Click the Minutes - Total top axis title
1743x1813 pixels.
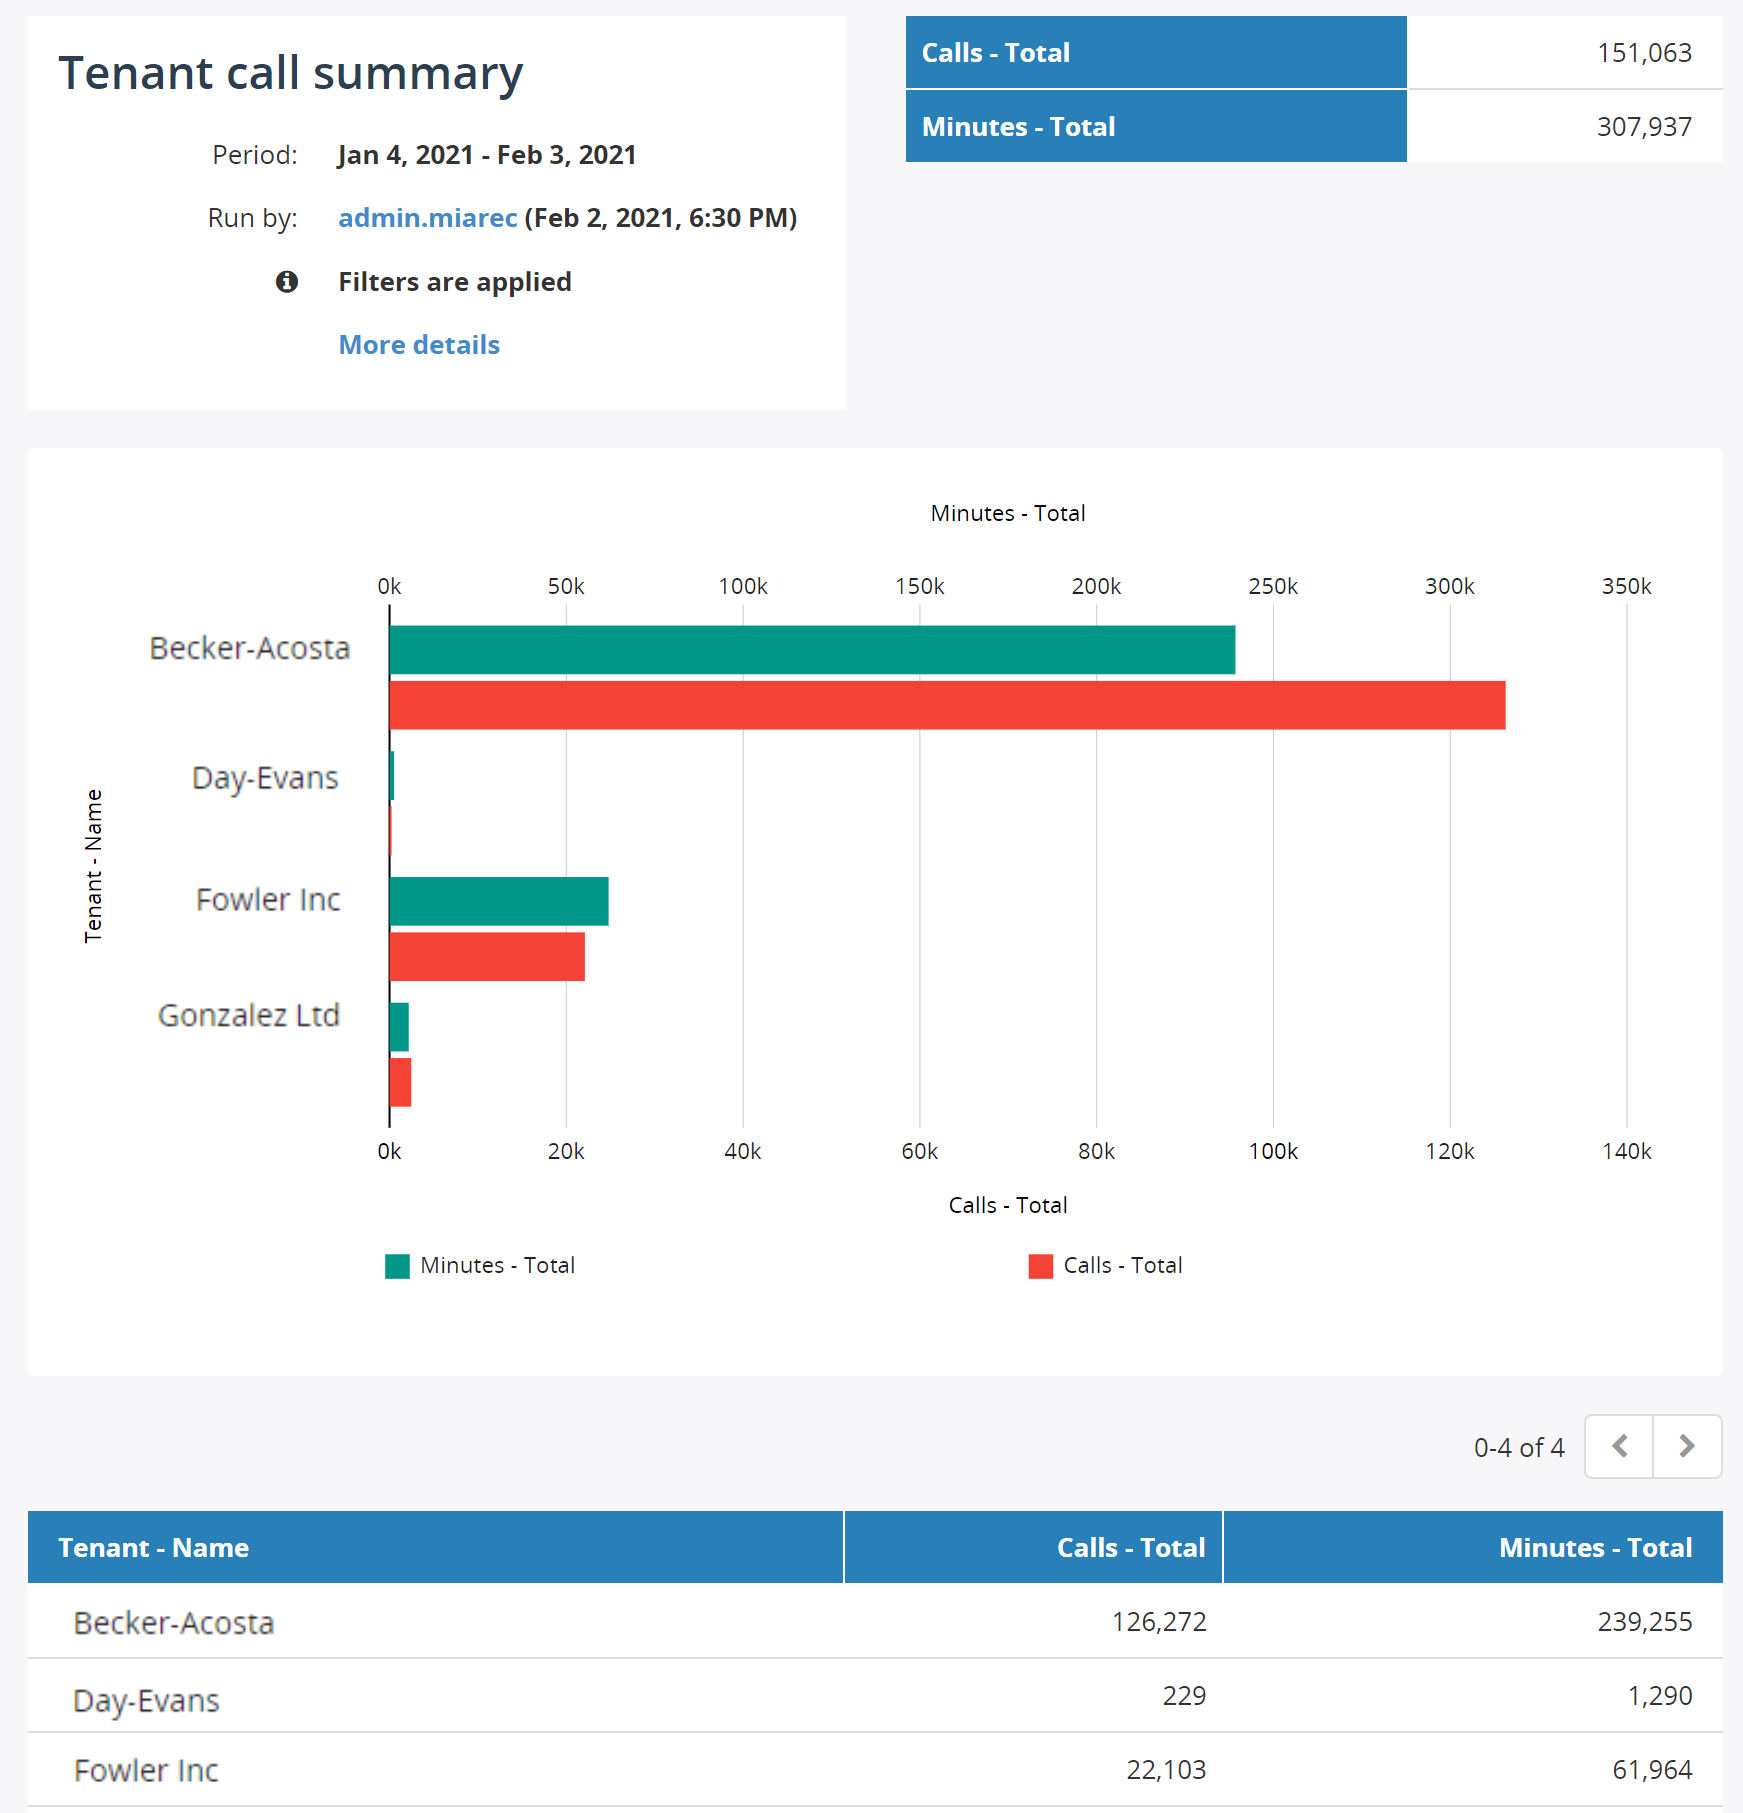(1008, 513)
